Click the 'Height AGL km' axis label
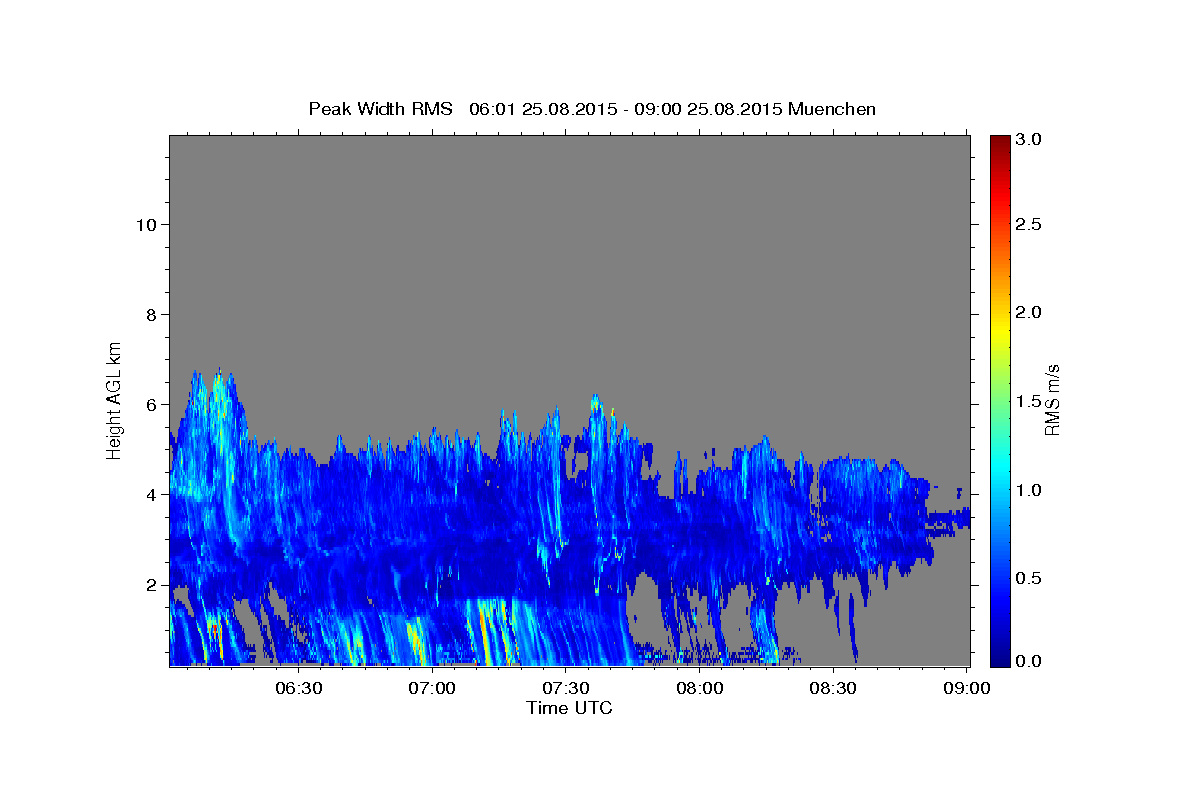Viewport: 1200px width, 800px height. [115, 399]
